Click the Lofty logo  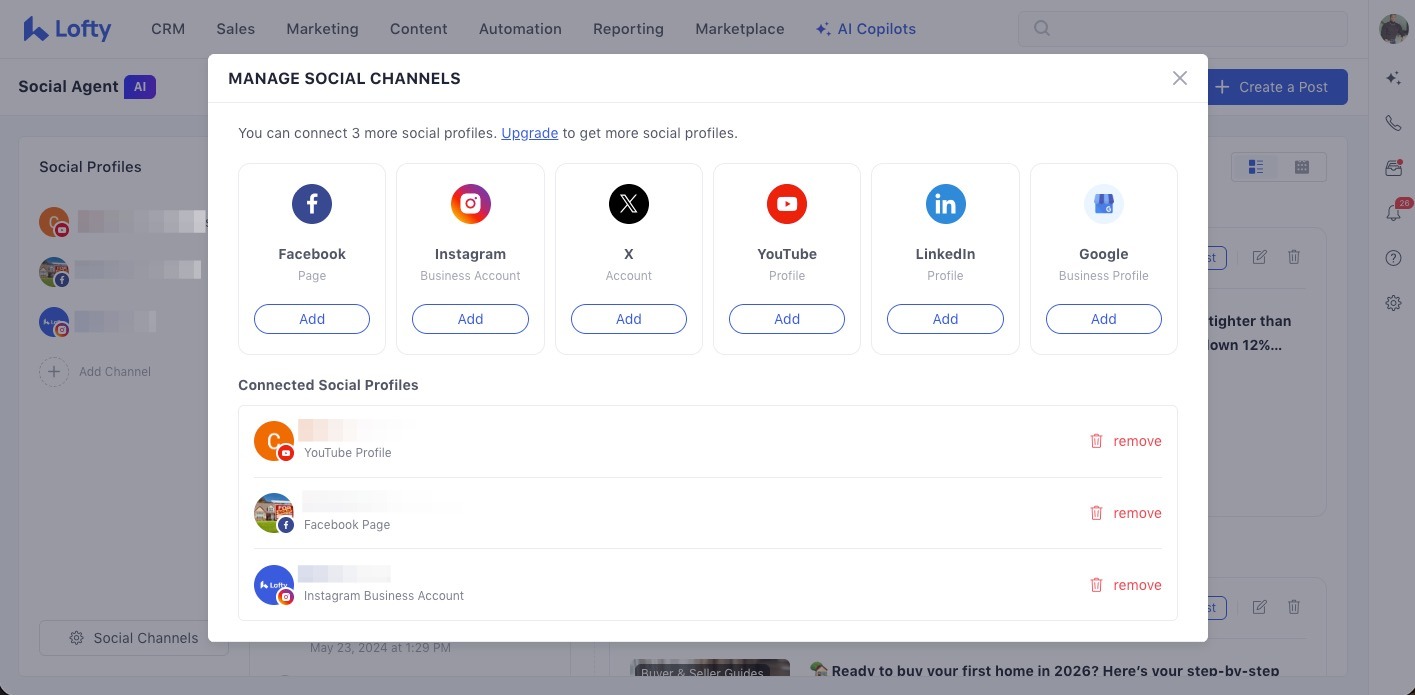point(67,29)
